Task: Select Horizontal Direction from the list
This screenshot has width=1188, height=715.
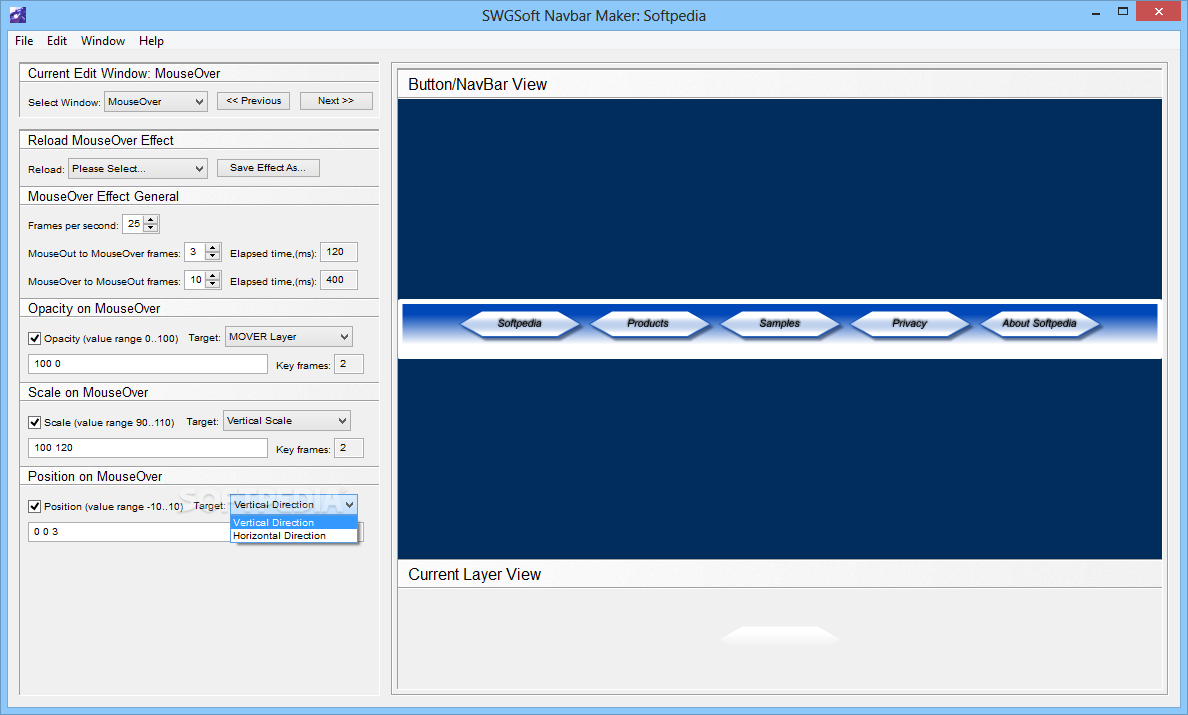Action: click(294, 535)
